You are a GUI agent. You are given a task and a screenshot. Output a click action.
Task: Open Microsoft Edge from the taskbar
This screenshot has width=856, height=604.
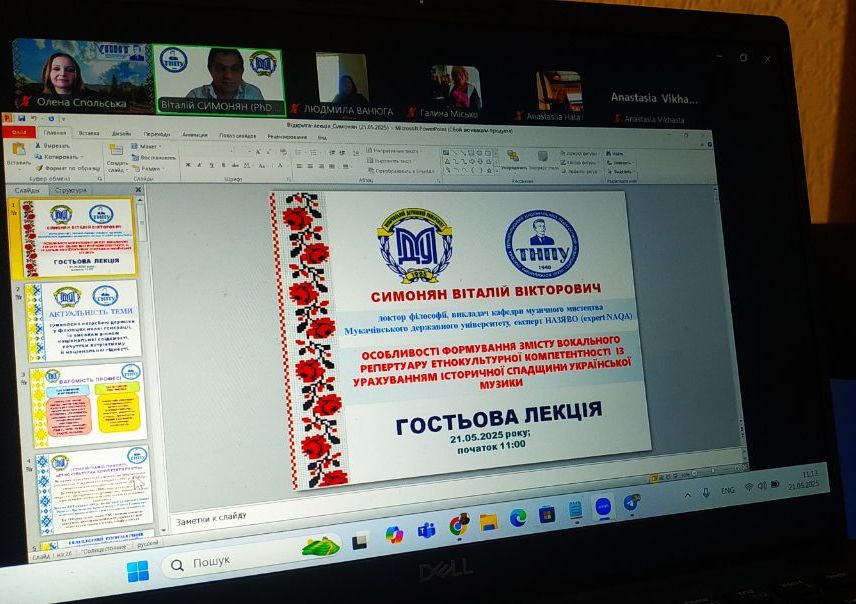coord(518,518)
